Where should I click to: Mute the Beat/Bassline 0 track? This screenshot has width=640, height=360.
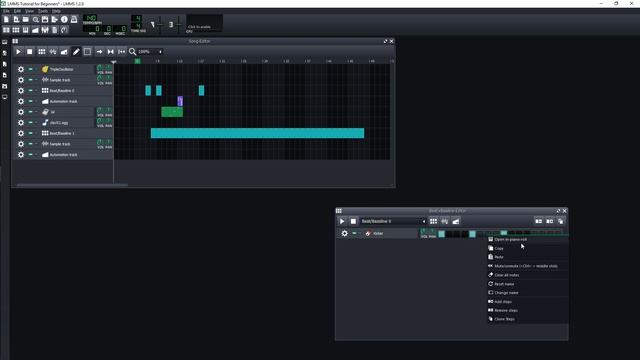30,91
